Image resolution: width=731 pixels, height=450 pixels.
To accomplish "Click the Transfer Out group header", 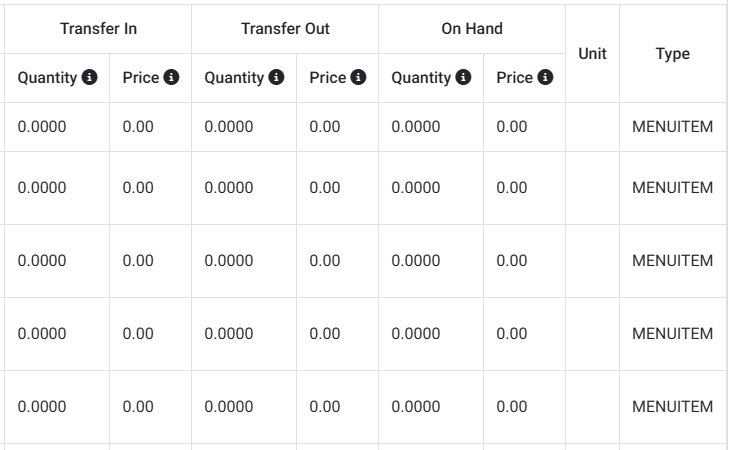I will [285, 29].
